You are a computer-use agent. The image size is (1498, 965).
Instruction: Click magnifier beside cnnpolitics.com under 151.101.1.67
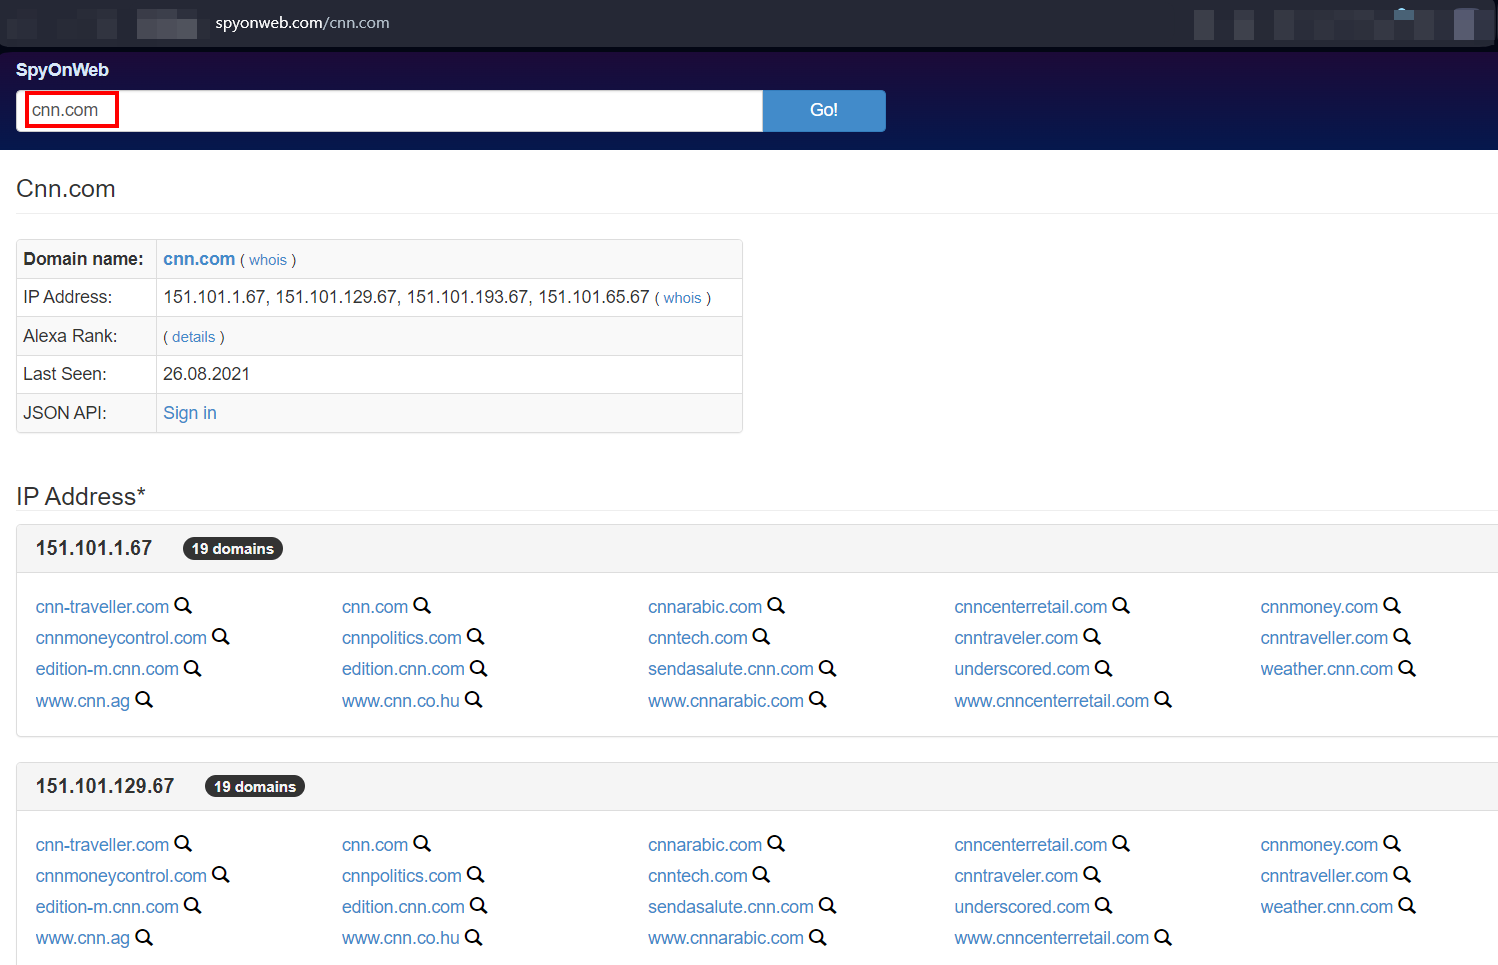pos(476,637)
